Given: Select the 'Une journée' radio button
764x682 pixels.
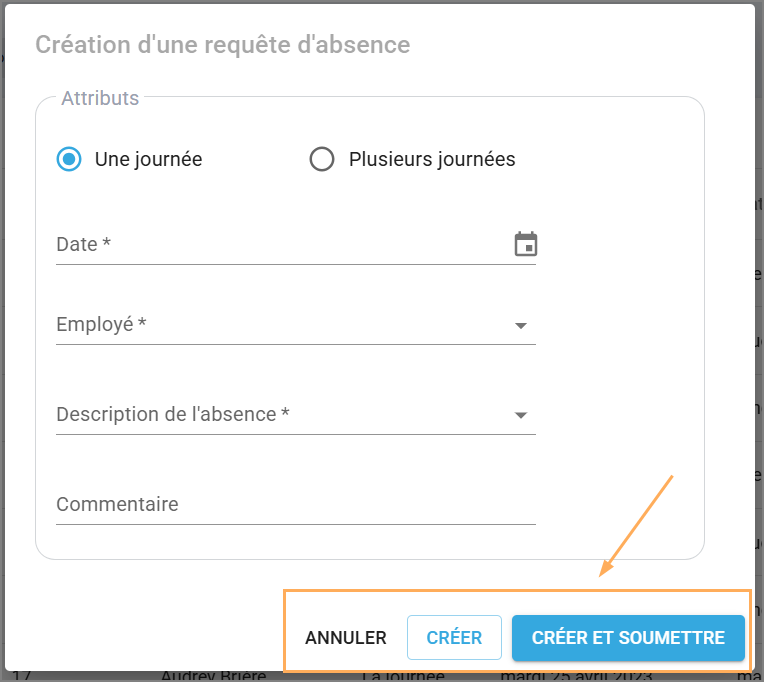Looking at the screenshot, I should [x=69, y=159].
